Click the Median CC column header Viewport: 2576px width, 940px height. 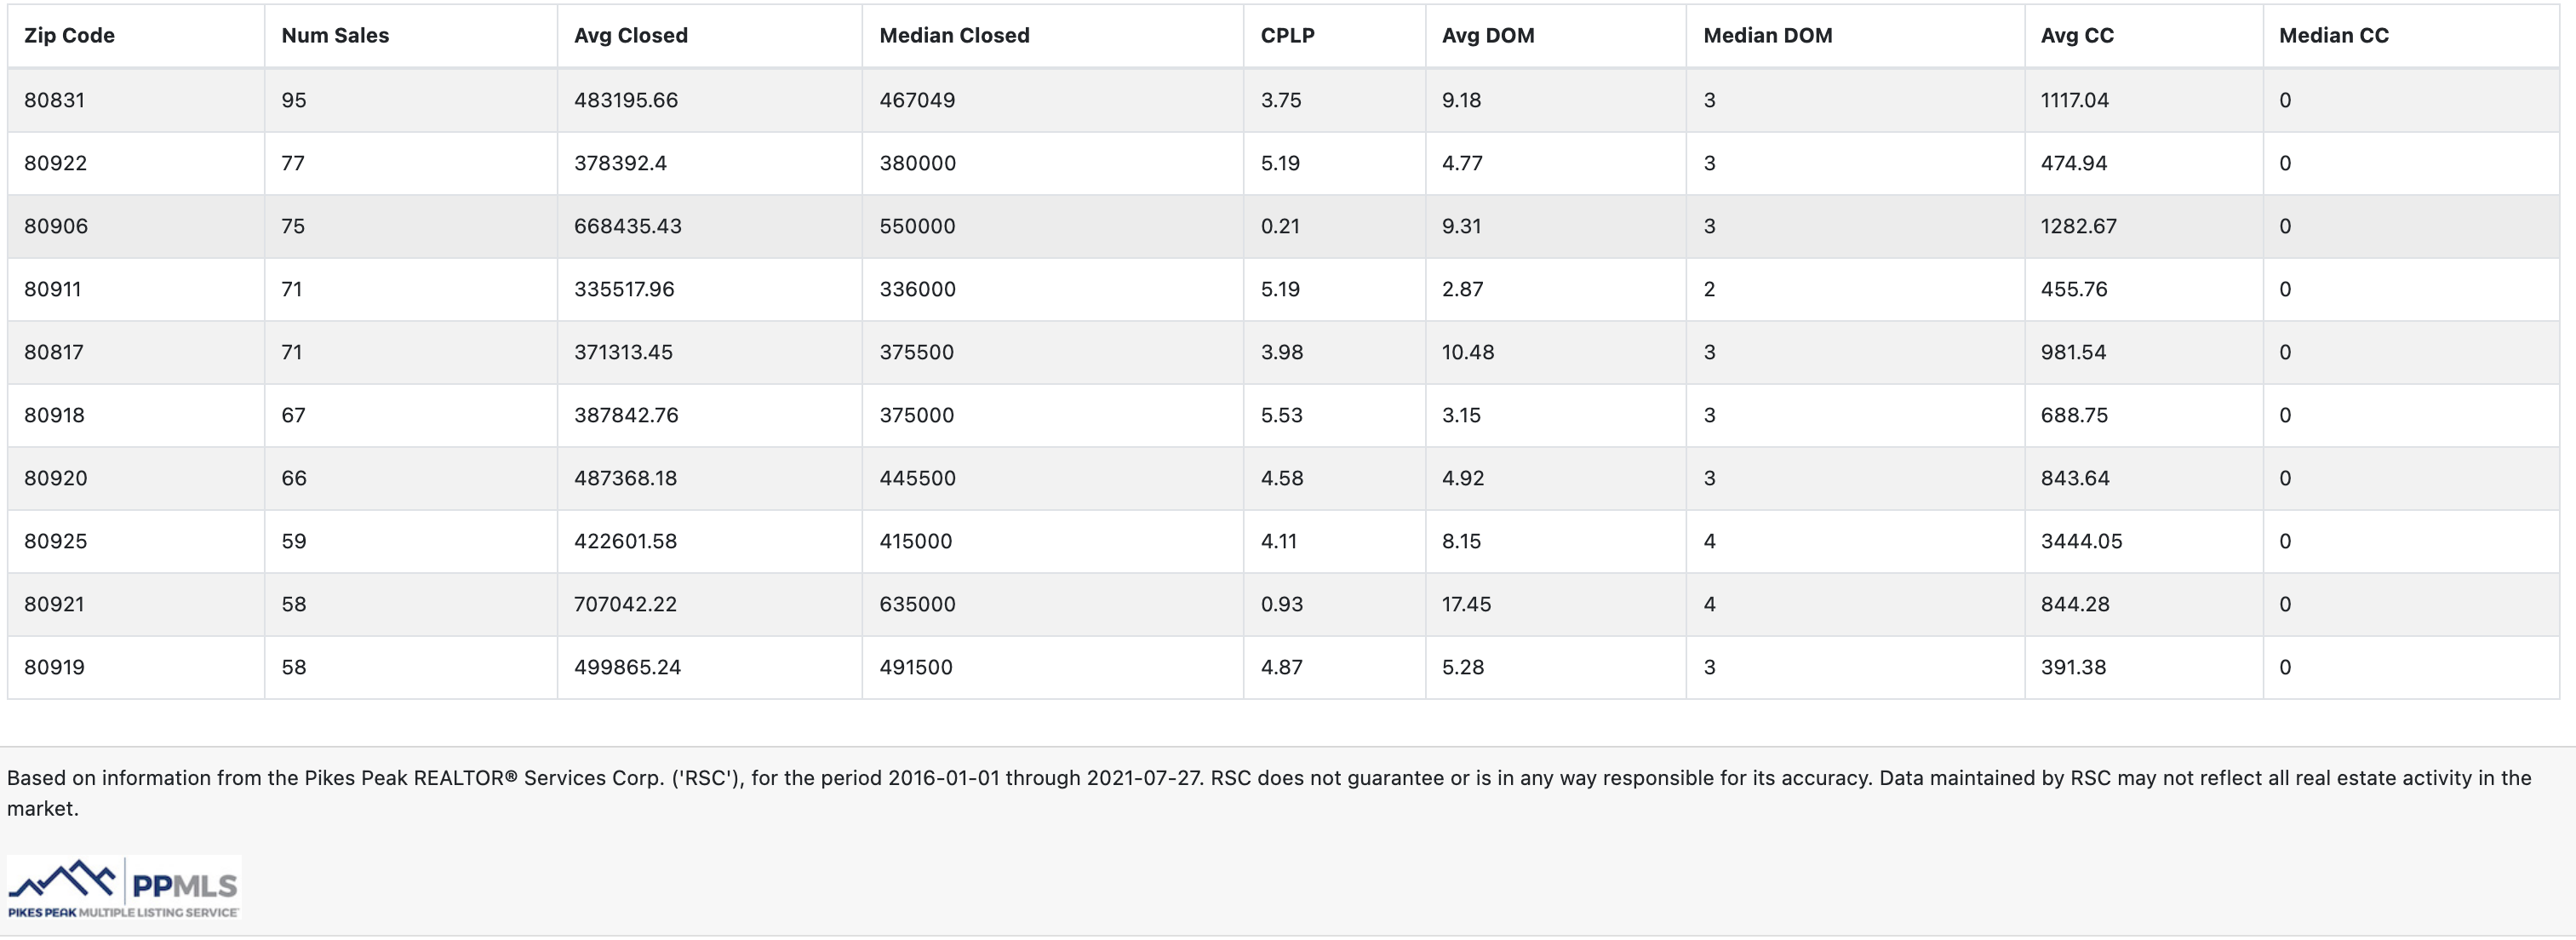2333,36
